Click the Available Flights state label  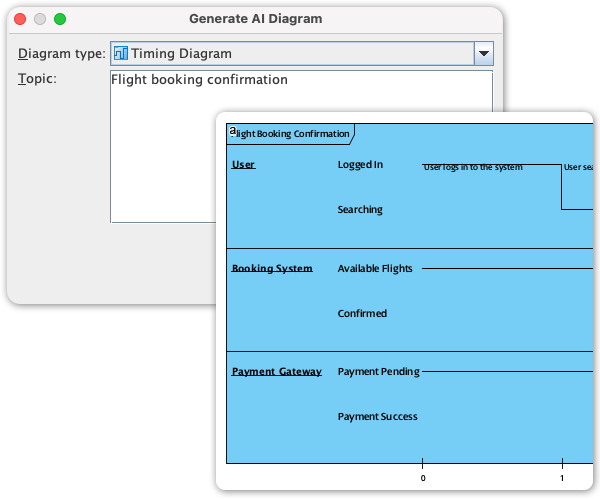point(375,268)
